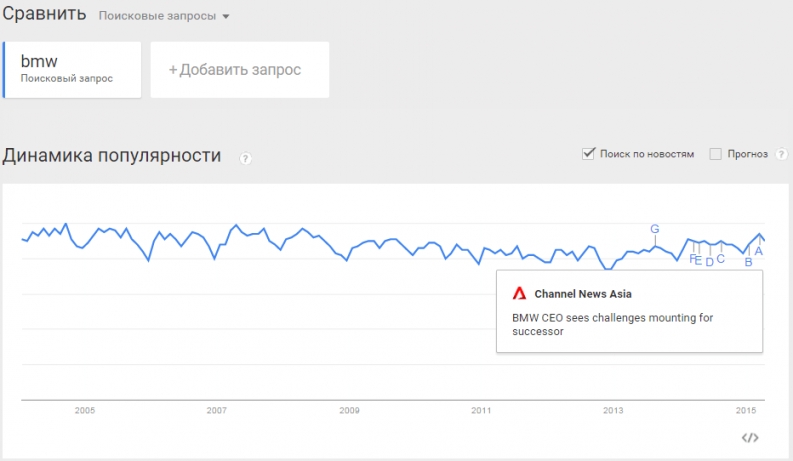Select news marker A on chart

(759, 251)
